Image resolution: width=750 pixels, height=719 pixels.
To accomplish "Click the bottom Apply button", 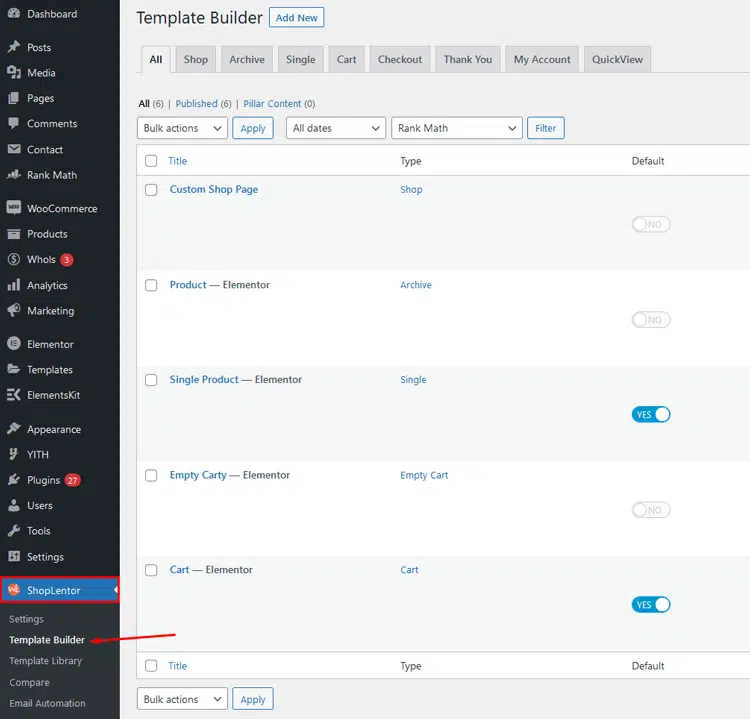I will (253, 699).
